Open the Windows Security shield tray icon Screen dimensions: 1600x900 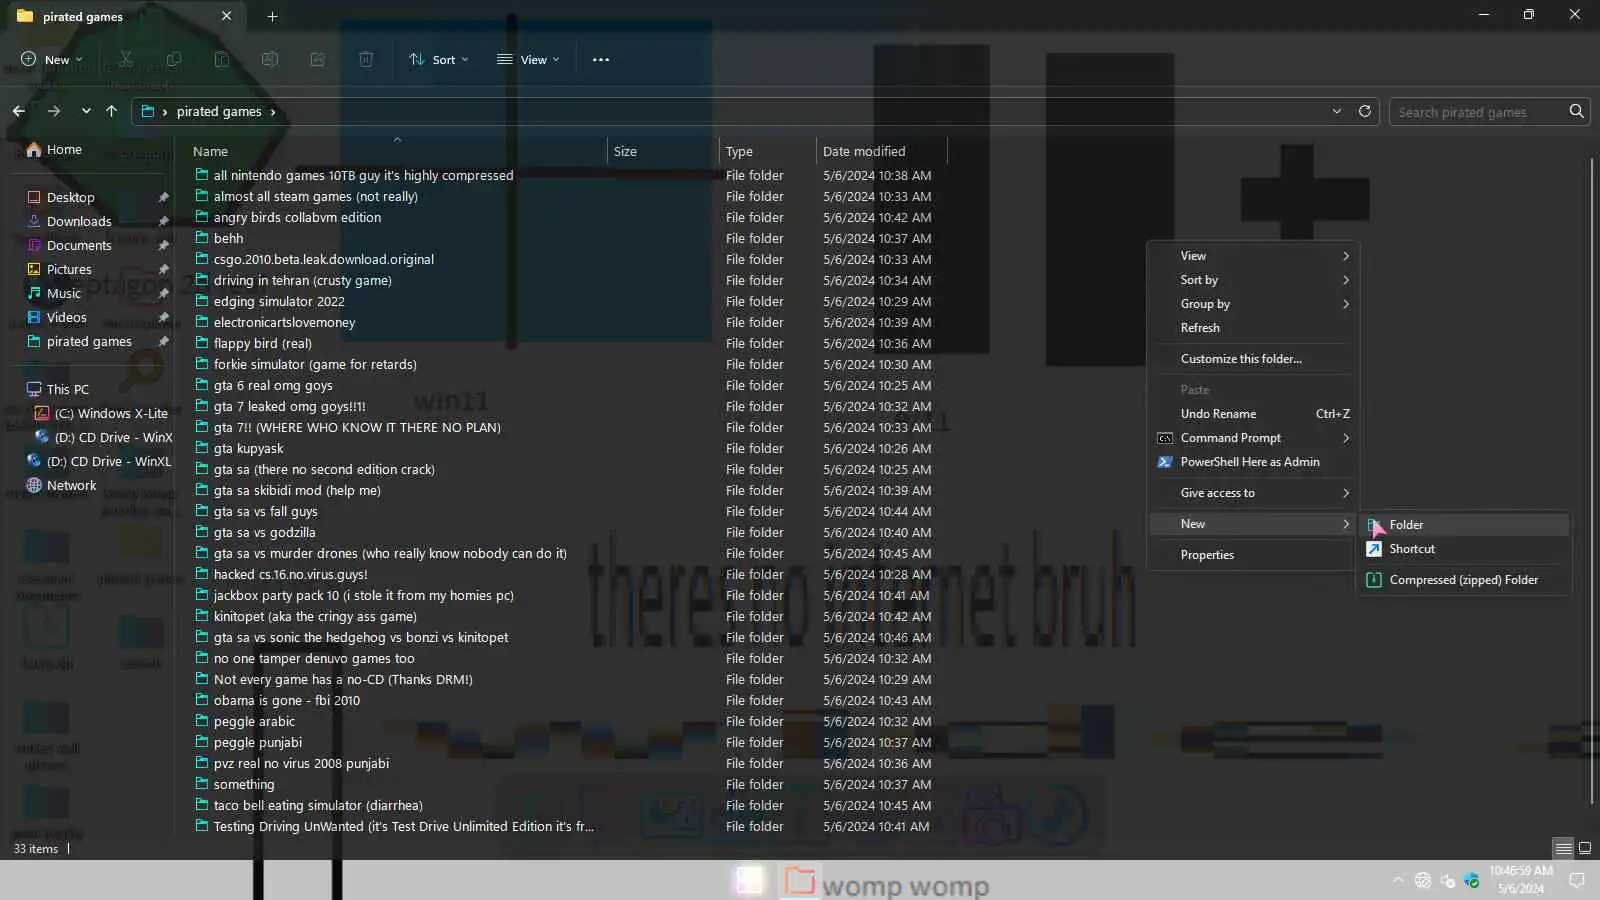[x=1471, y=880]
